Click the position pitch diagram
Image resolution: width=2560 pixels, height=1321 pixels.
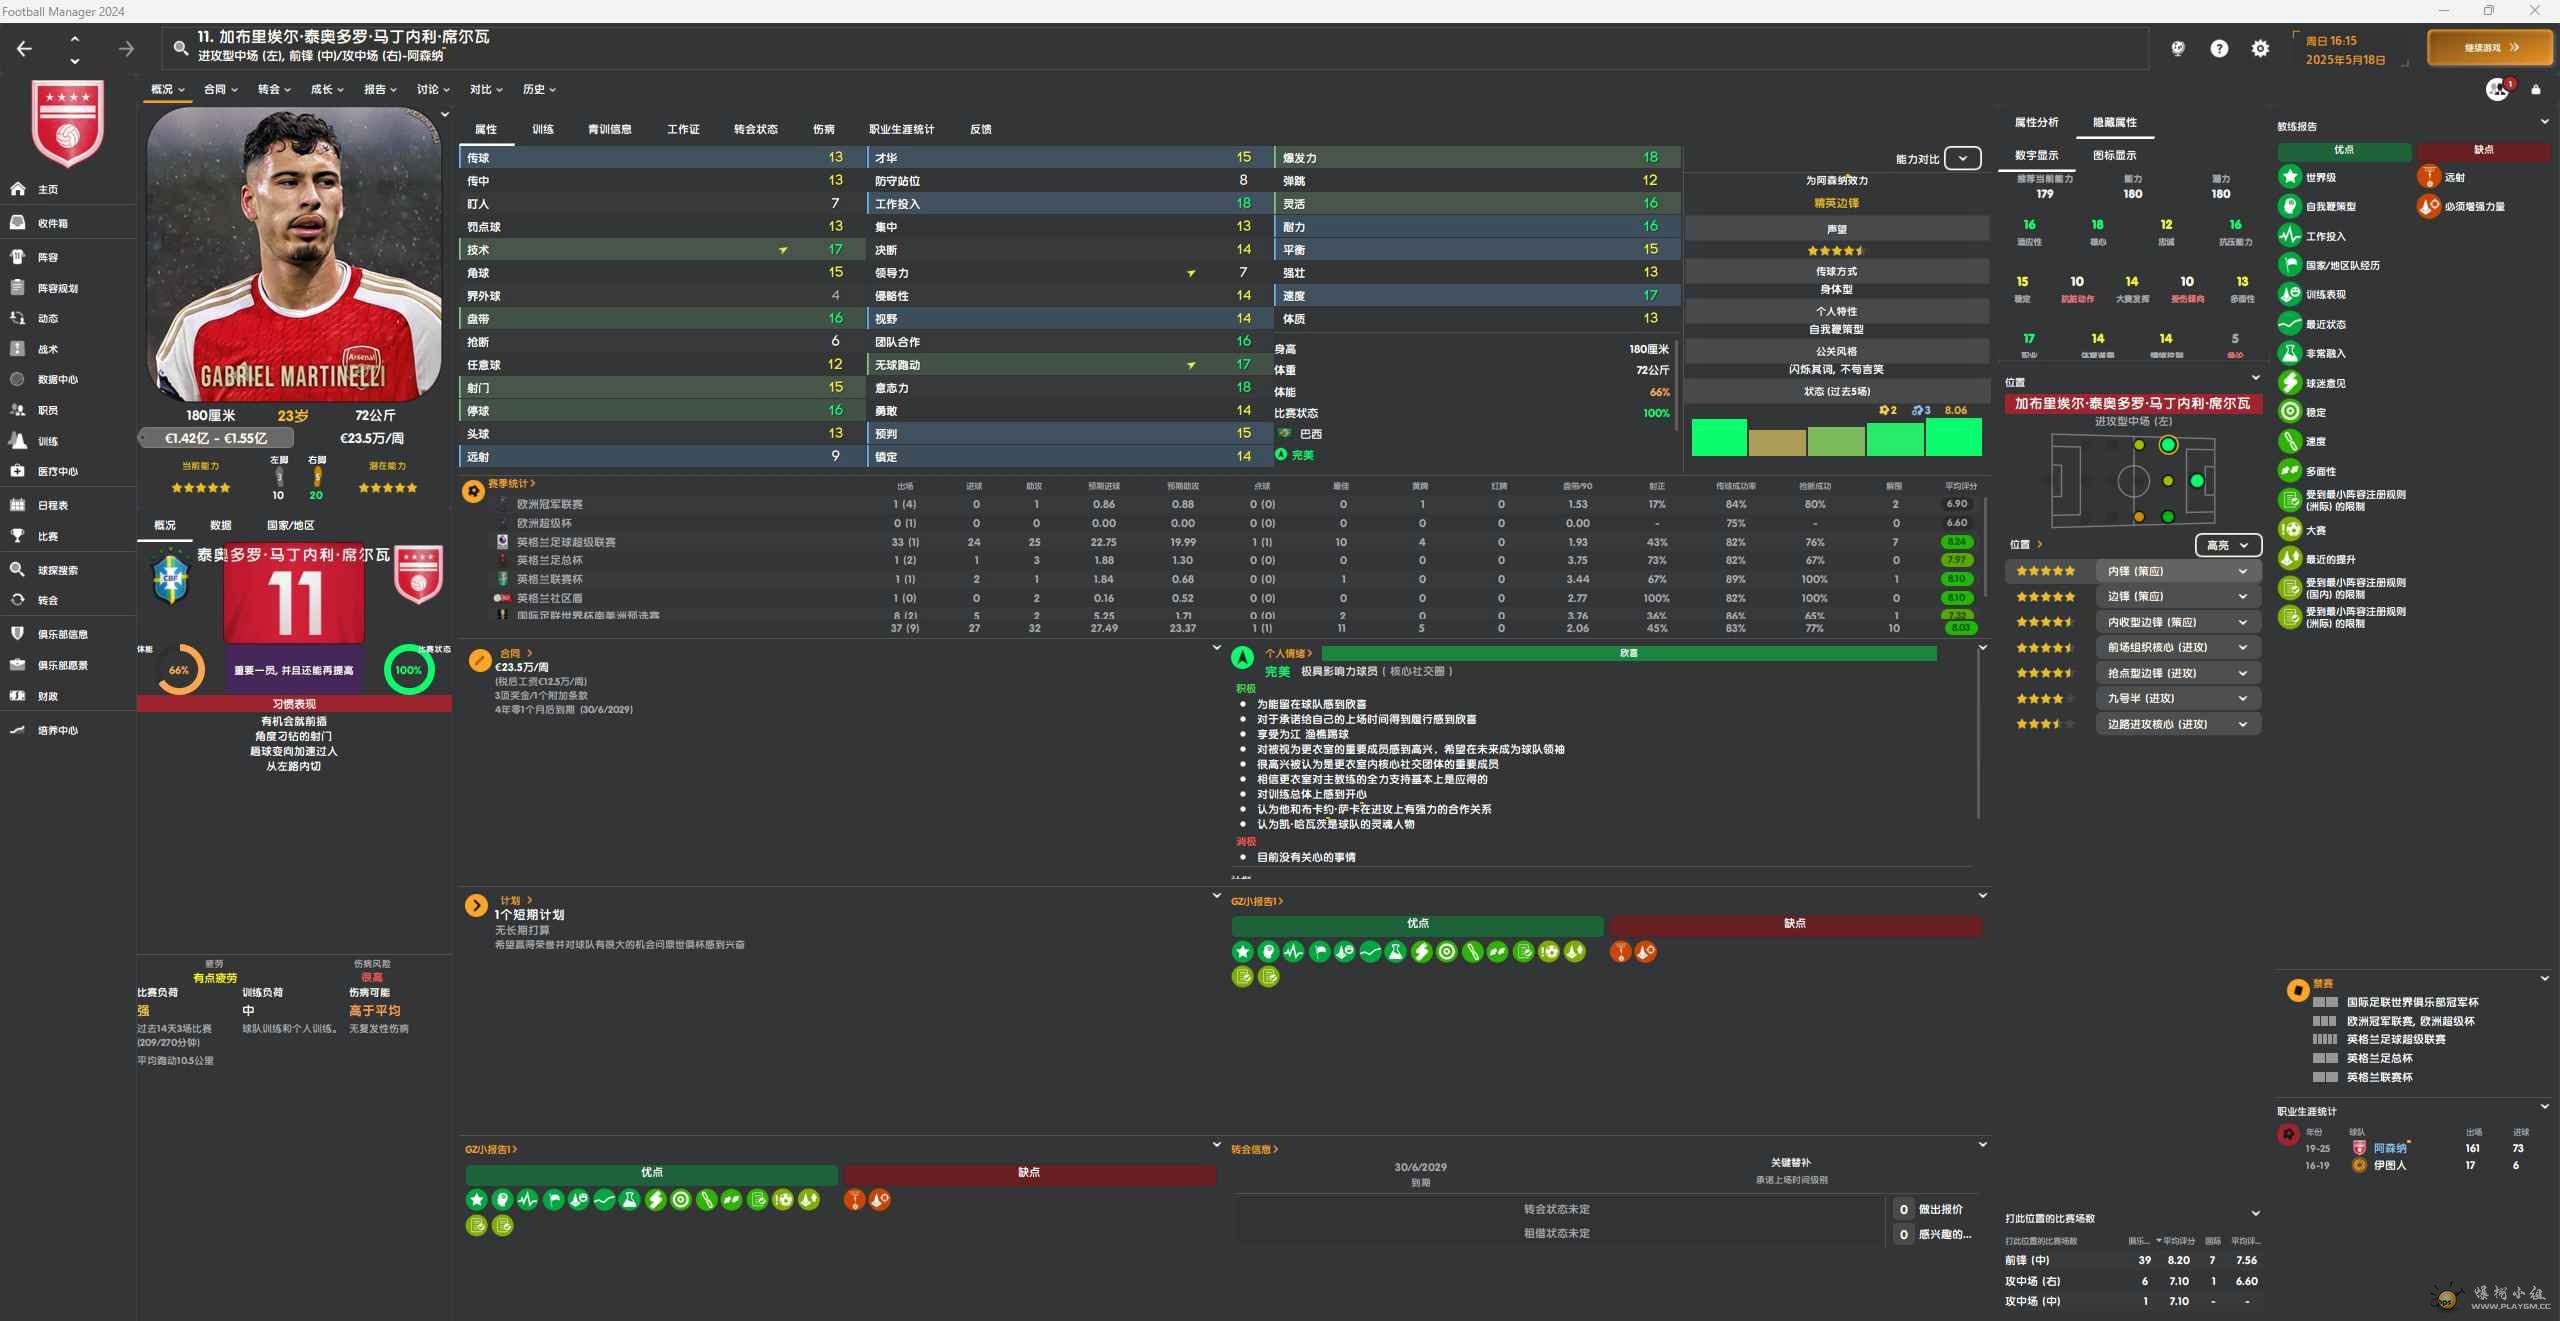(x=2133, y=480)
